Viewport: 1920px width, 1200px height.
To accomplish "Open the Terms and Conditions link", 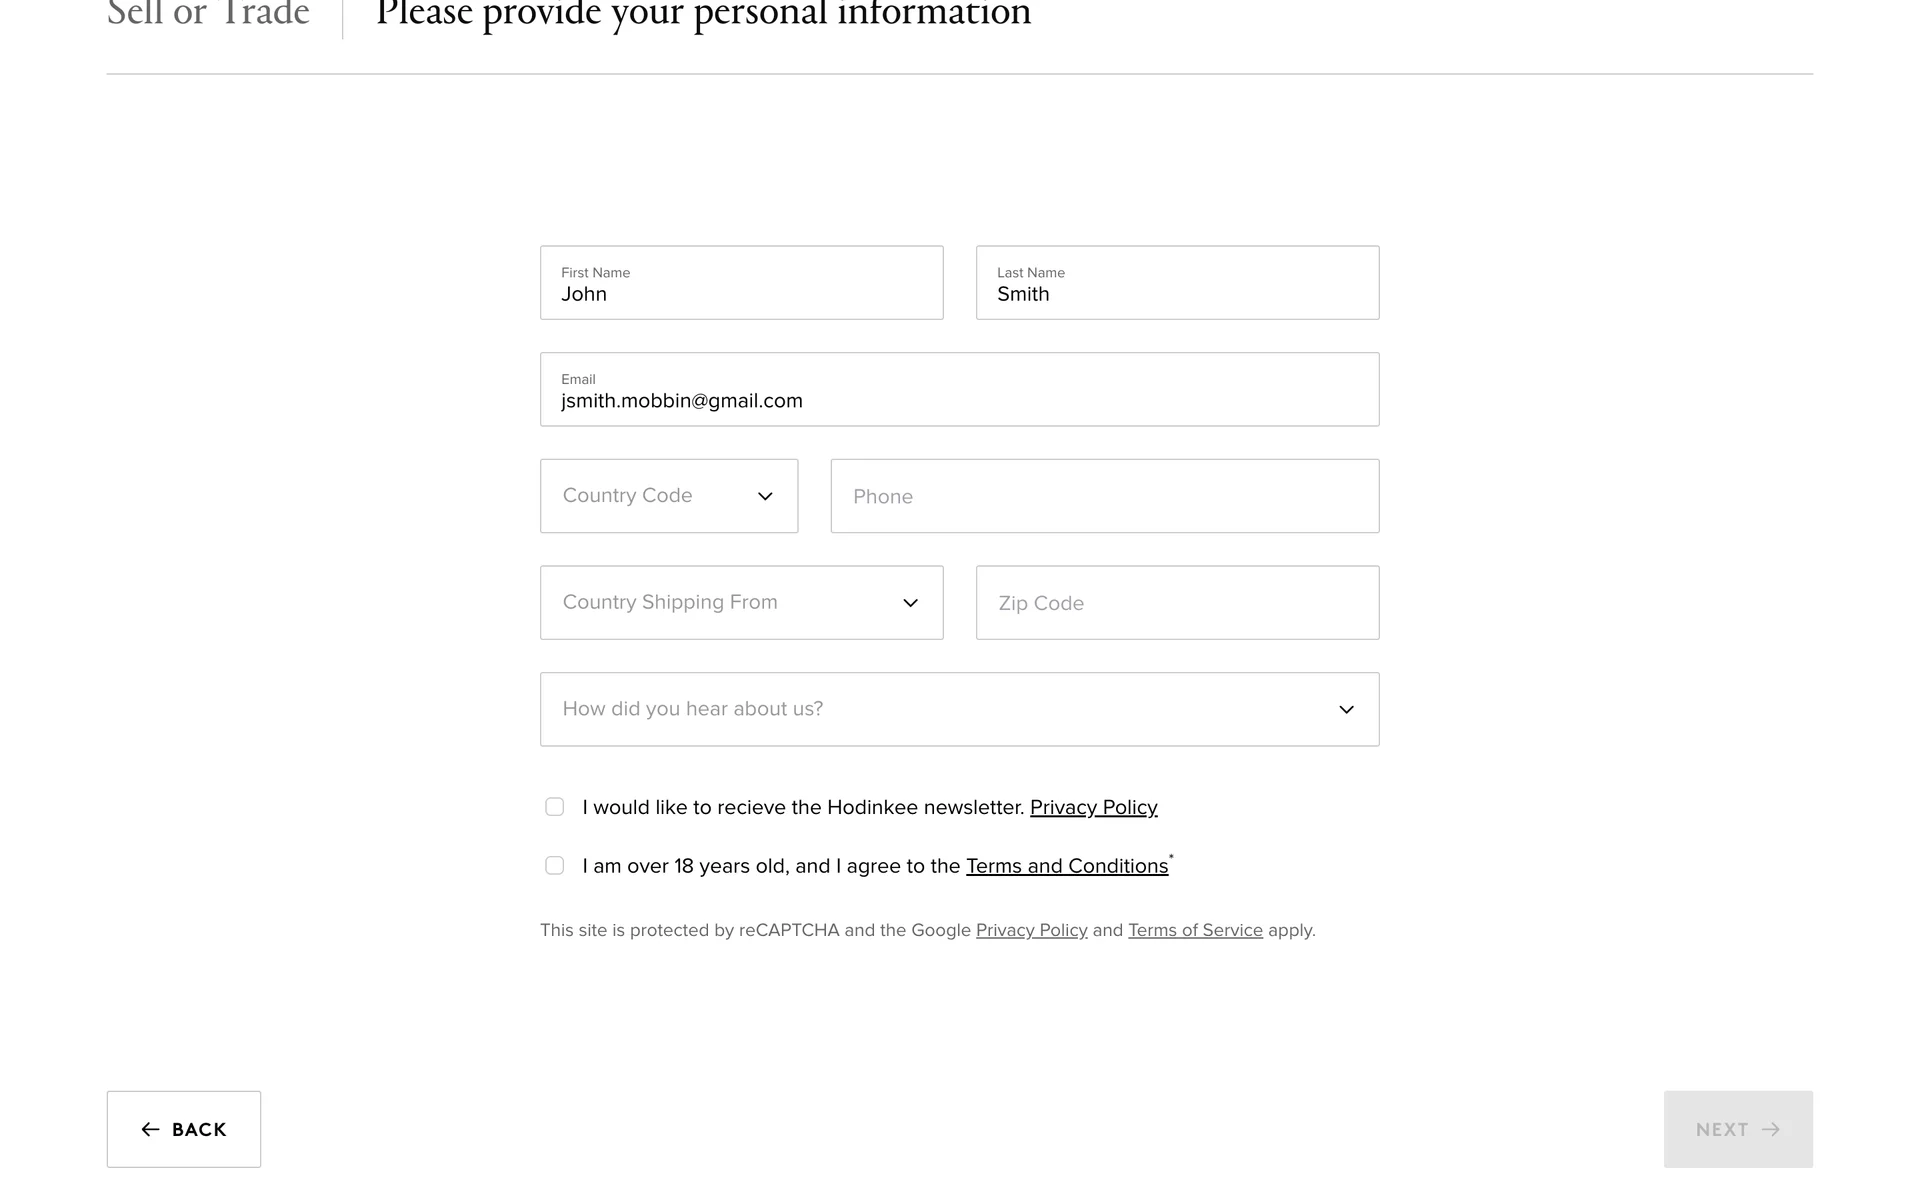I will click(x=1066, y=866).
